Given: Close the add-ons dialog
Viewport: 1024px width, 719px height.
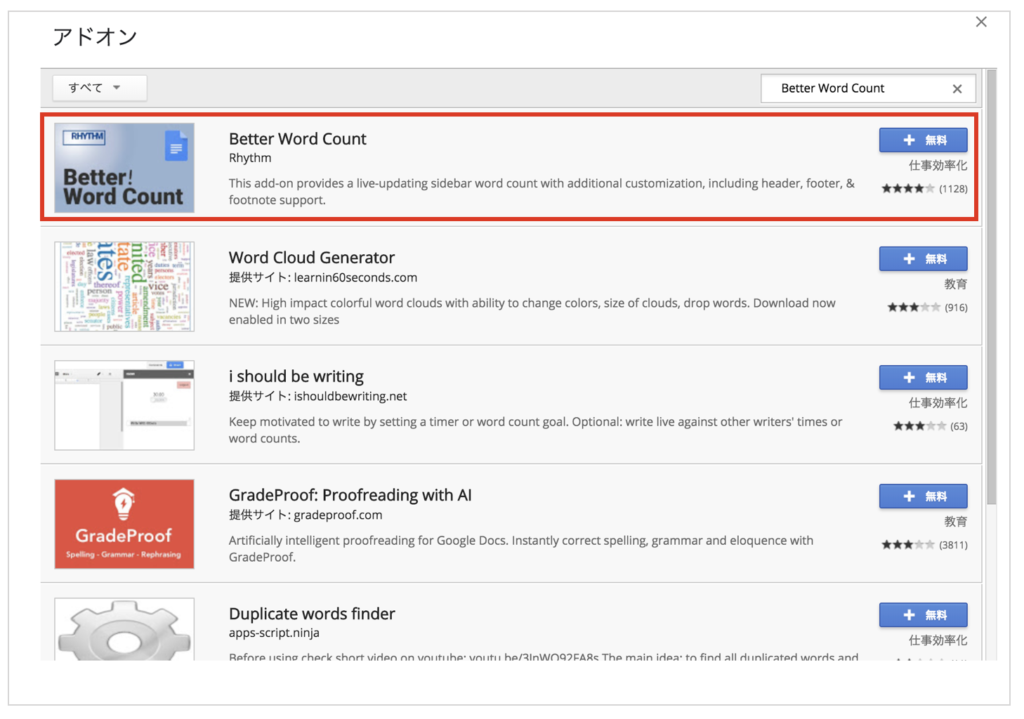Looking at the screenshot, I should [981, 22].
